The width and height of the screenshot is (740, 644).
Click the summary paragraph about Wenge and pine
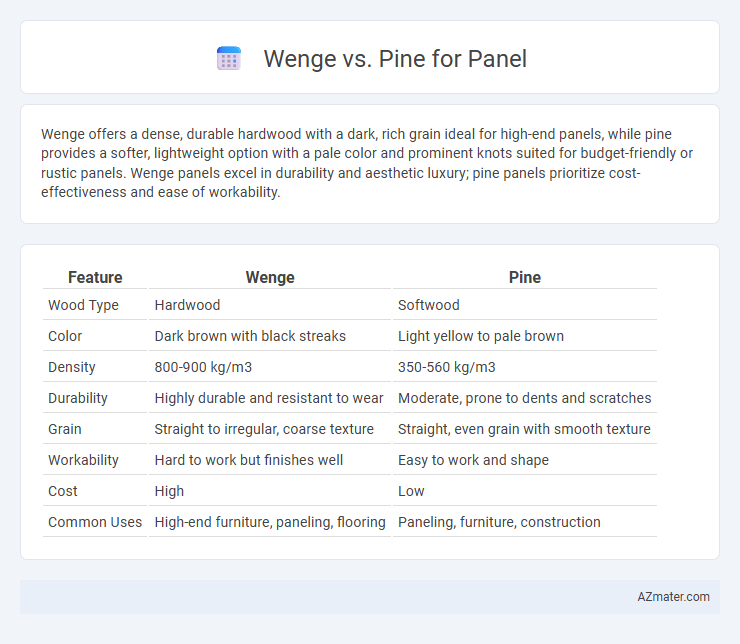(367, 163)
